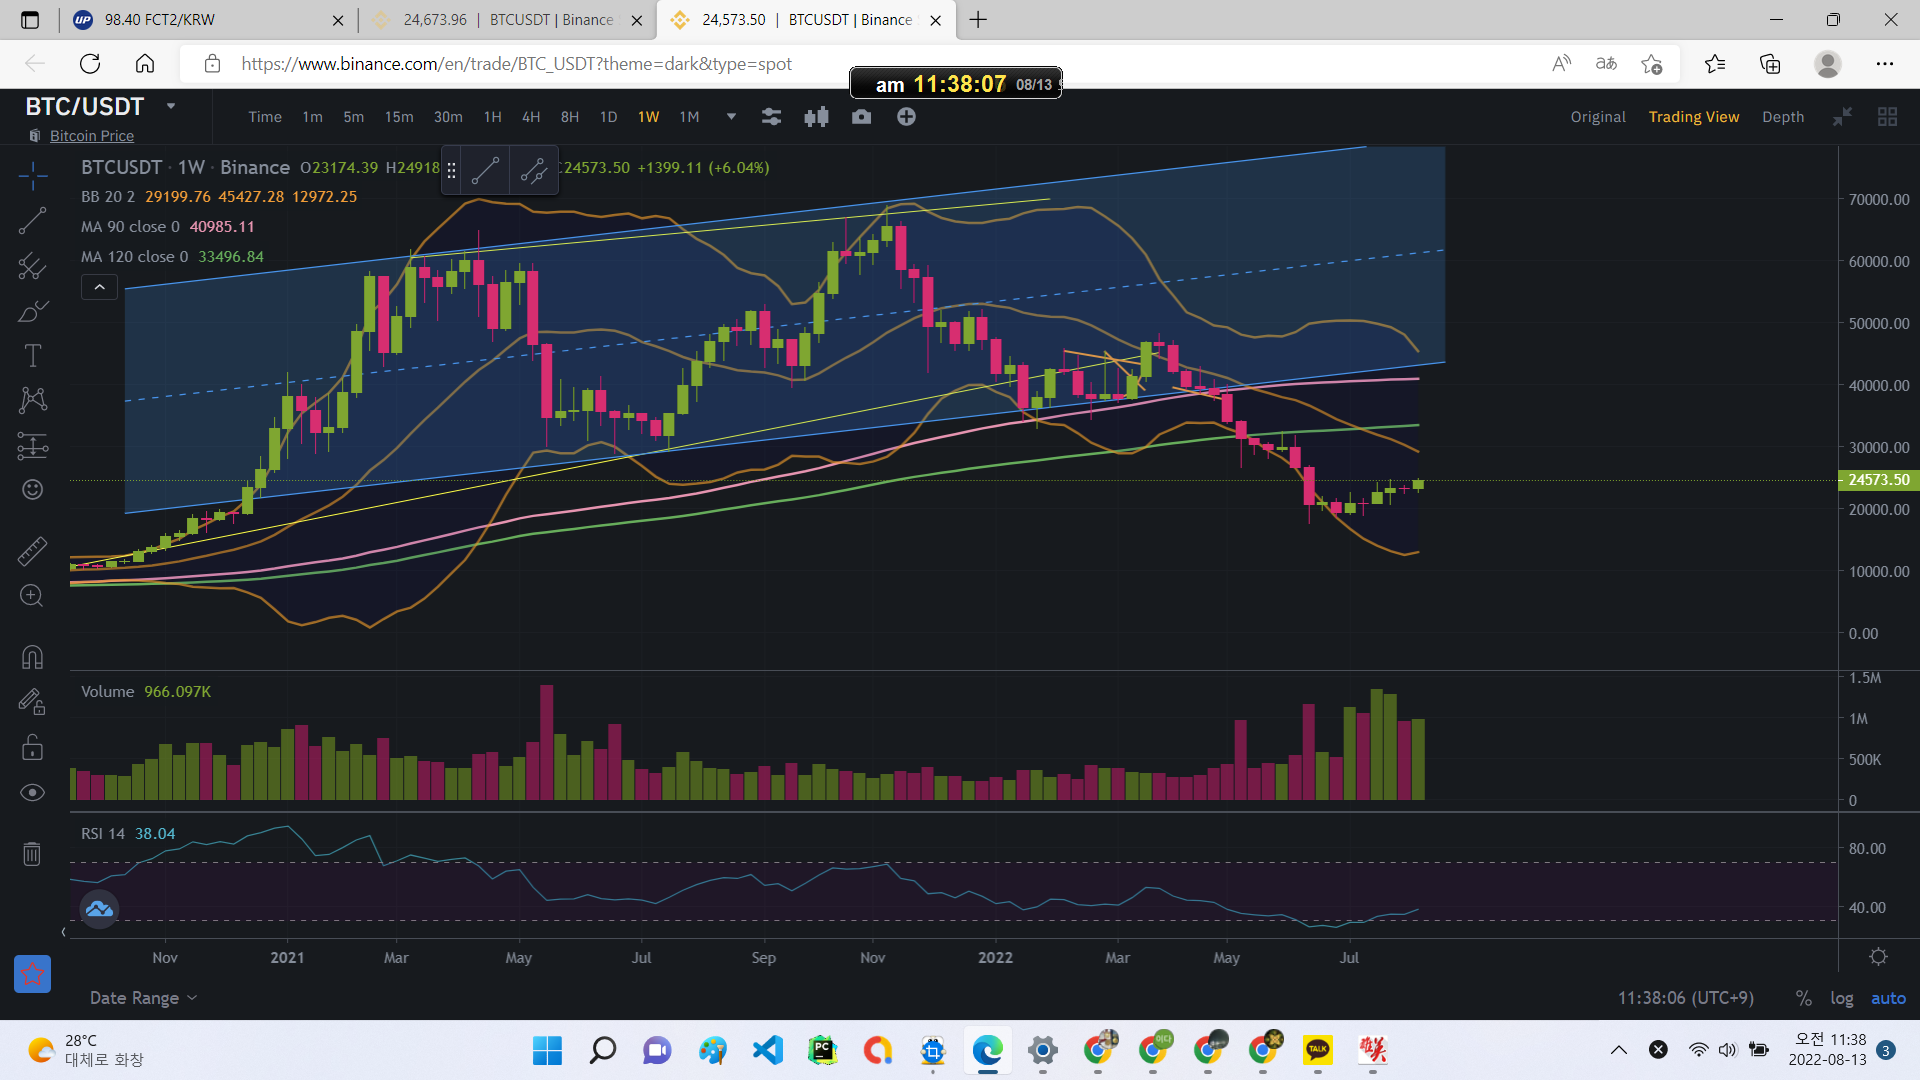Open Visual Studio Code from taskbar

767,1050
